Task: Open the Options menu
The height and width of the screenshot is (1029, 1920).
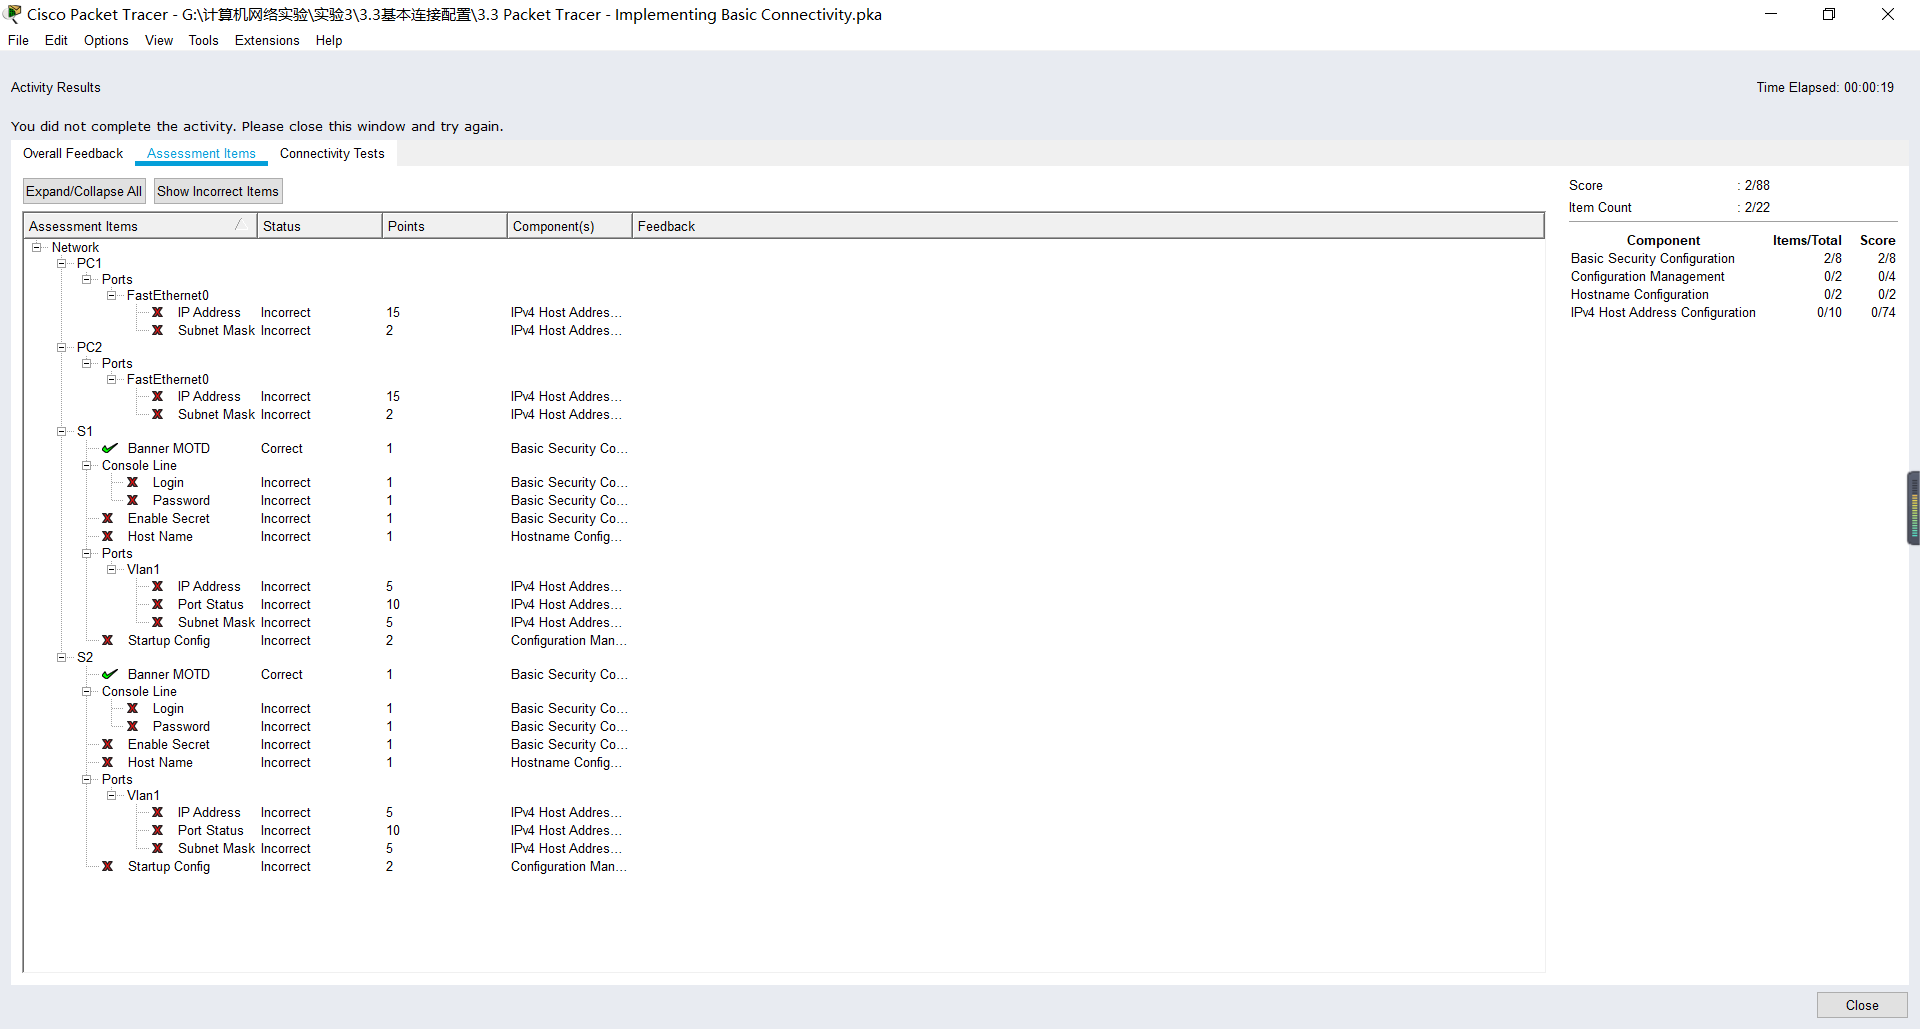Action: 106,41
